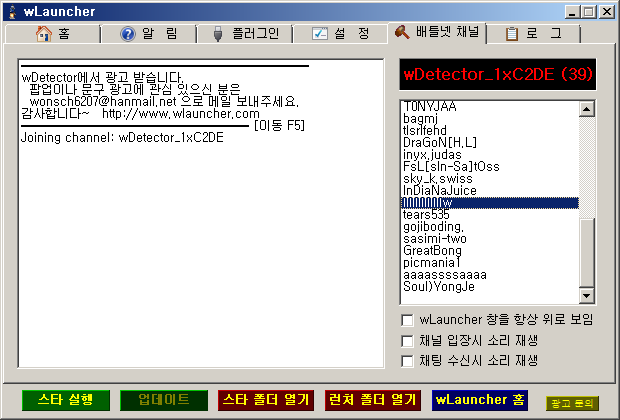Select user InDiaNaJuice in list

(490, 191)
